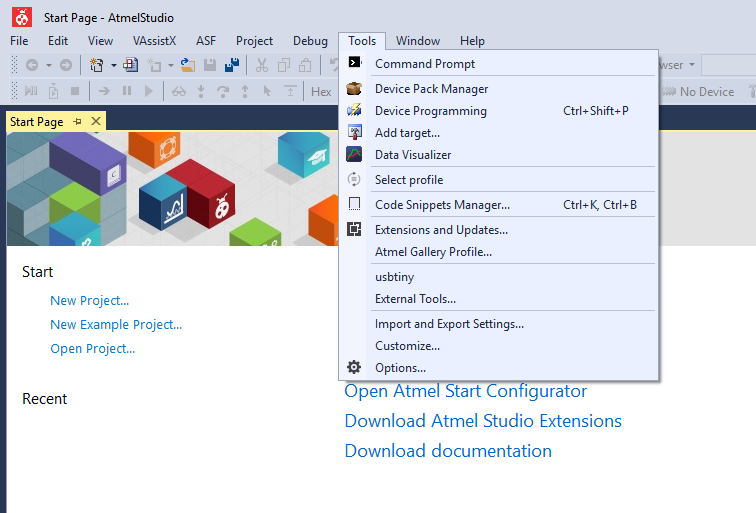The width and height of the screenshot is (756, 513).
Task: Open Navigate Backward history dropdown arrow
Action: pos(49,65)
